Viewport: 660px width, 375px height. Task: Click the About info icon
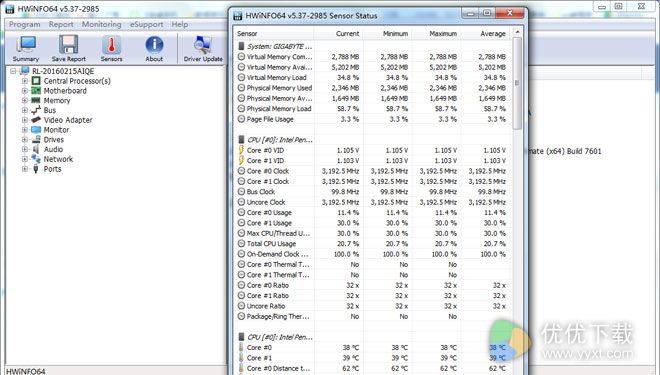(154, 45)
